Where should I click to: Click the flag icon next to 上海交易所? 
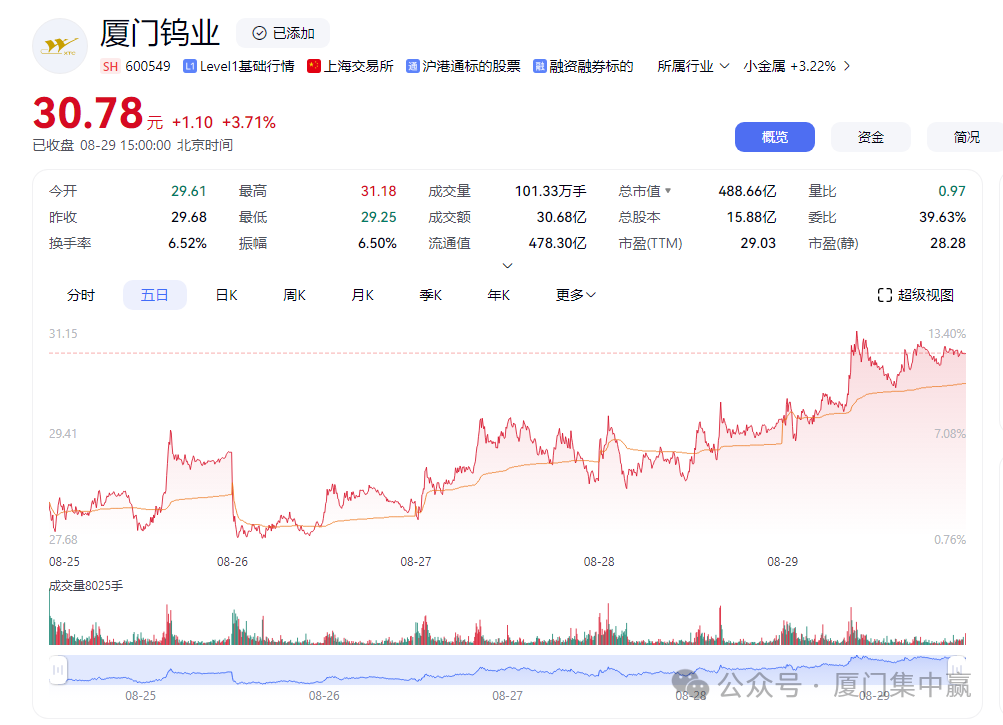click(x=310, y=66)
